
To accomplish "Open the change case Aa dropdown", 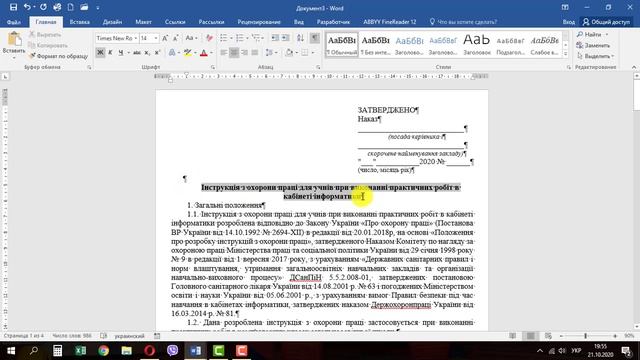I will 191,38.
